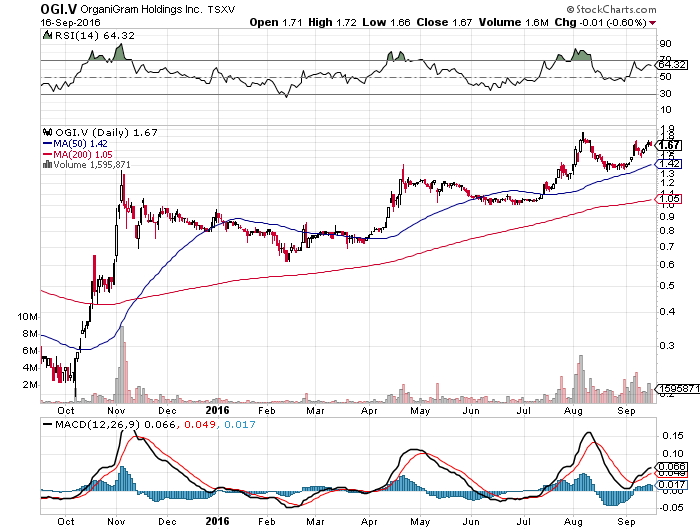
Task: Click the Open 1.71 value
Action: 276,22
